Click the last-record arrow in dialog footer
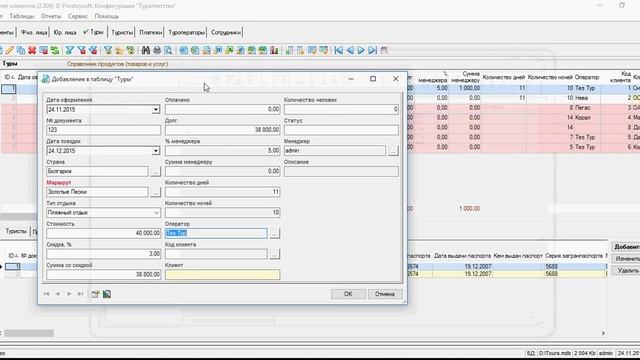Viewport: 640px width, 360px height. (80, 294)
